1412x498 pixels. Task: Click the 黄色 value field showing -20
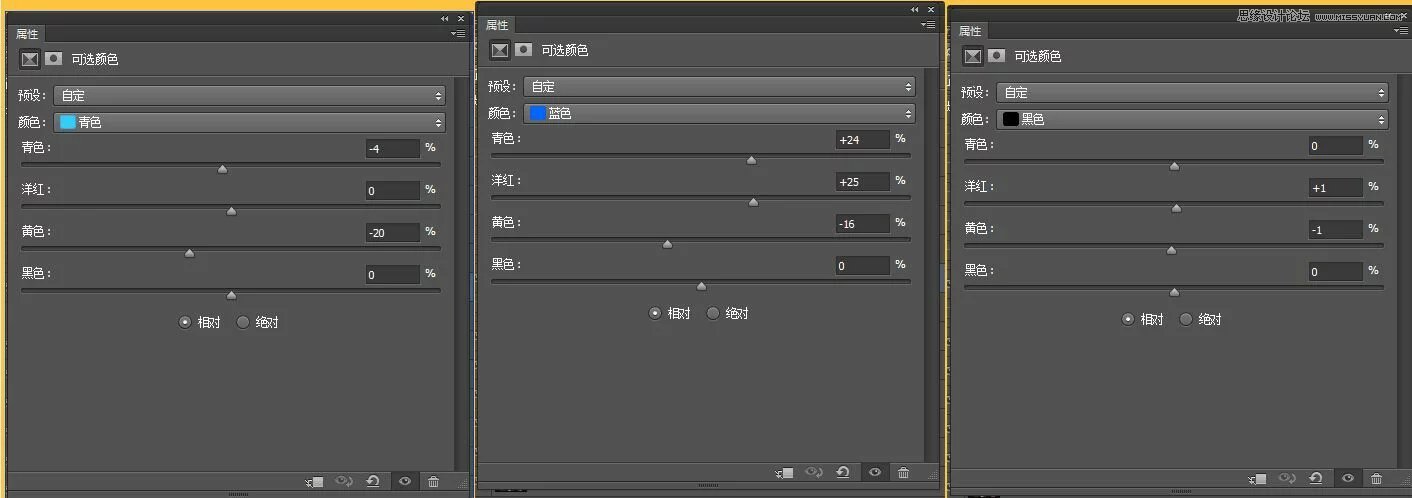click(x=392, y=233)
